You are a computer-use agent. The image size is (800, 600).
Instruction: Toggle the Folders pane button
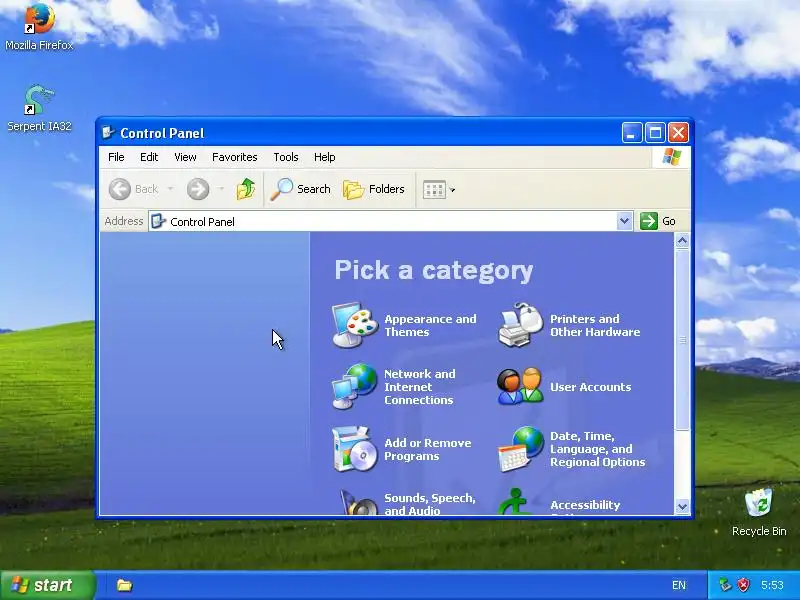(374, 189)
